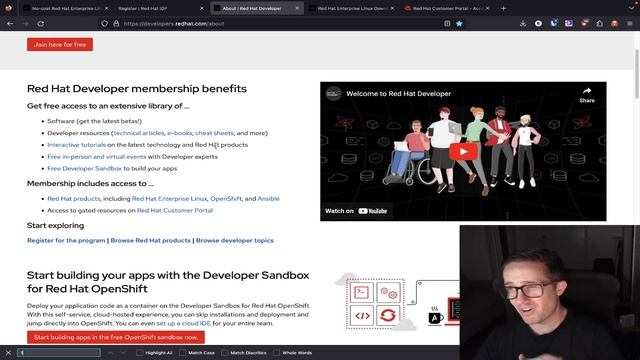Open Free Developer Sandbox link
The width and height of the screenshot is (640, 360).
point(84,169)
